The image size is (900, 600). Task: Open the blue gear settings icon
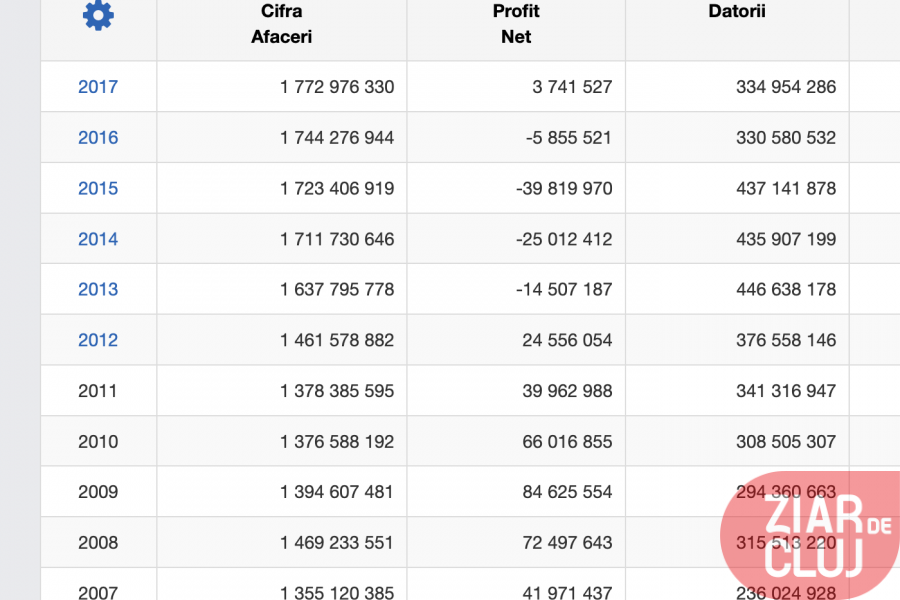coord(98,15)
